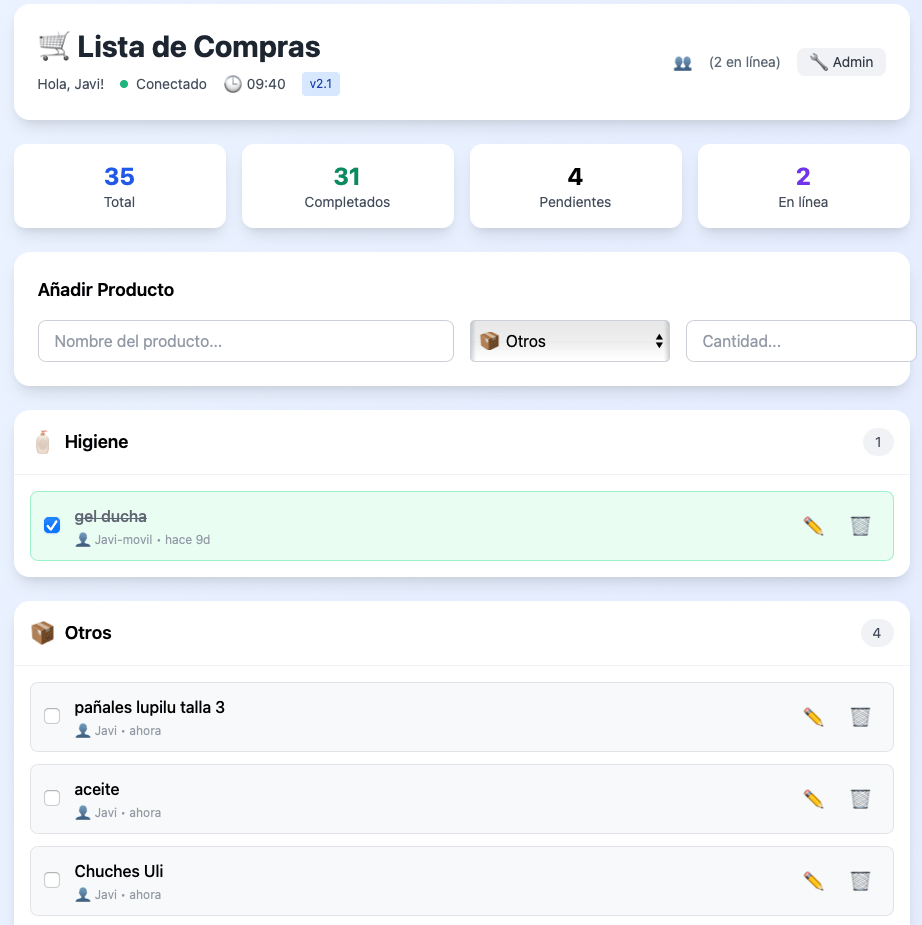Open the Otros category dropdown

click(569, 341)
